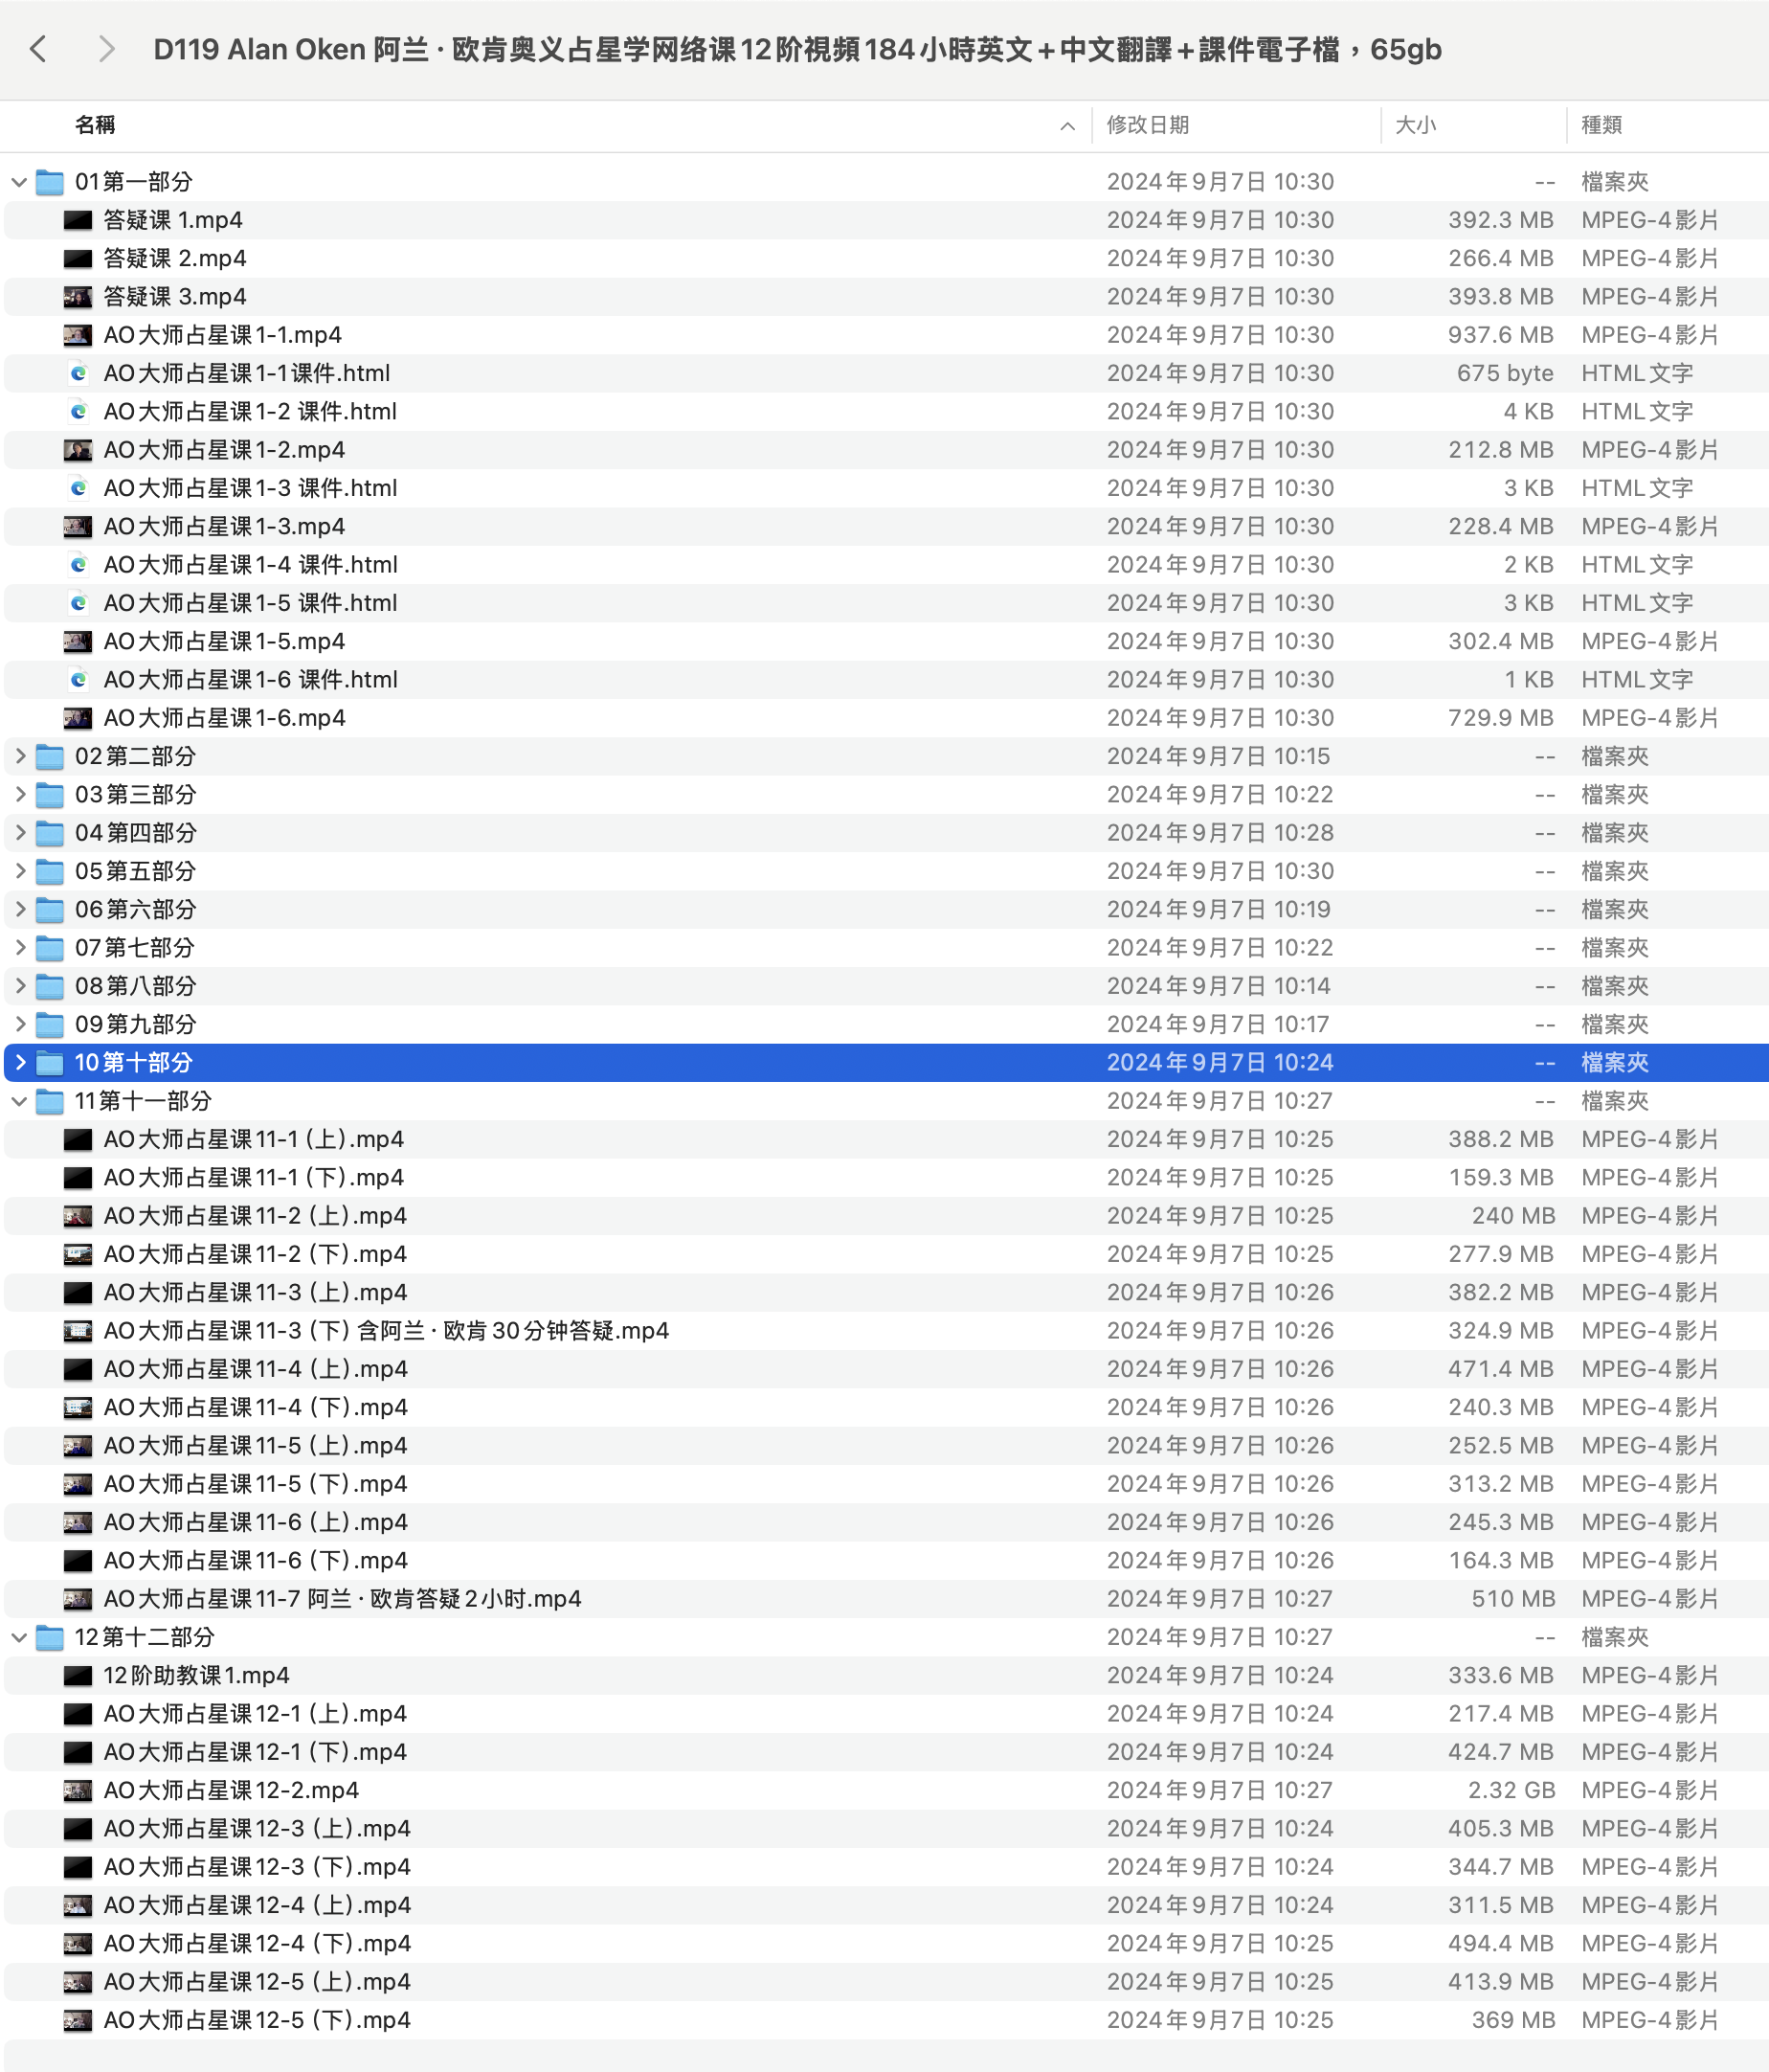Image resolution: width=1769 pixels, height=2072 pixels.
Task: Expand the 06第六部分 folder
Action: pos(19,909)
